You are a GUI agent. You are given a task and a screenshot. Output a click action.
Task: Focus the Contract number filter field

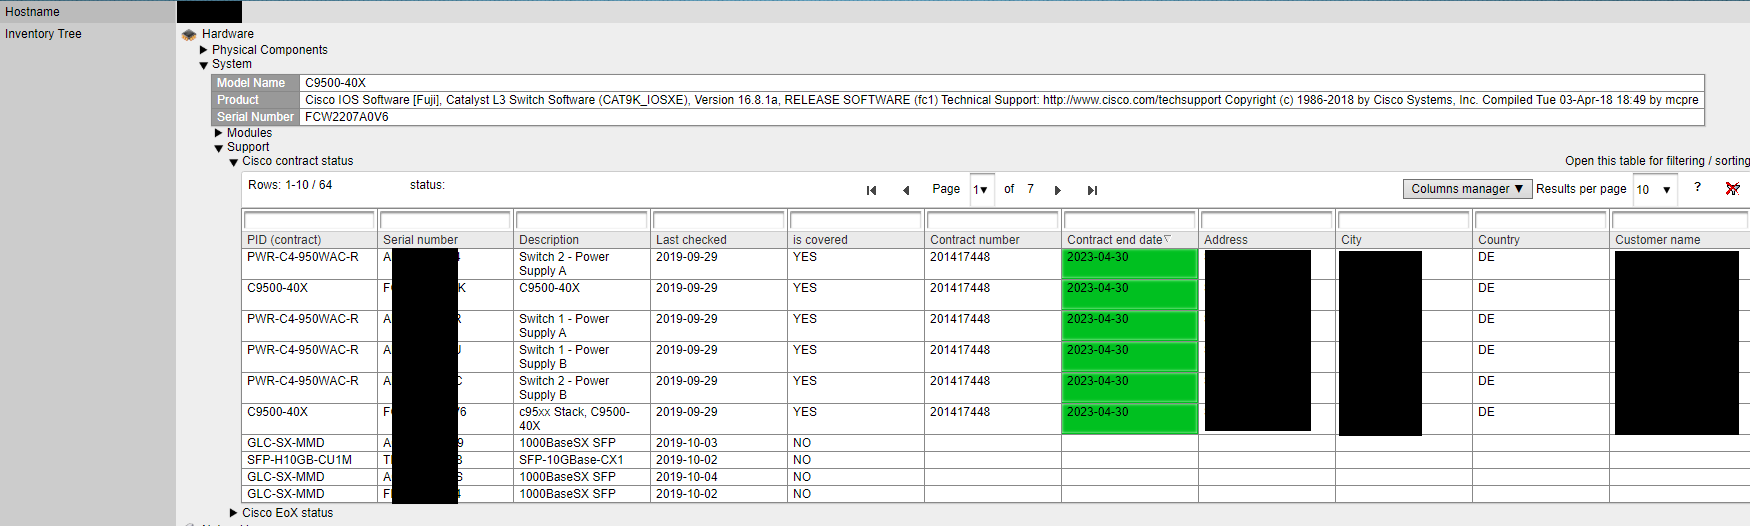click(993, 220)
